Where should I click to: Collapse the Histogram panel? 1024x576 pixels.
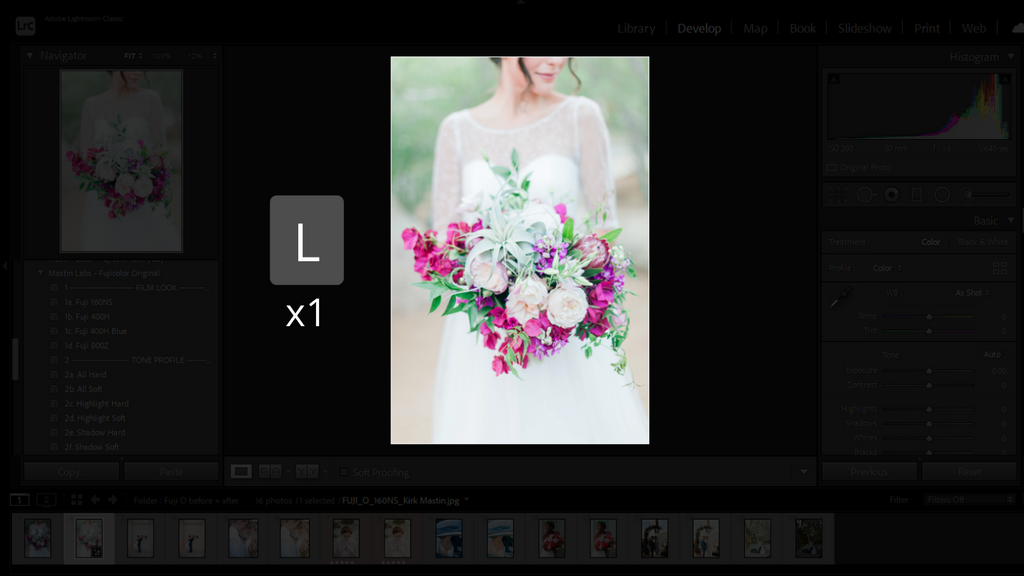pyautogui.click(x=1011, y=57)
